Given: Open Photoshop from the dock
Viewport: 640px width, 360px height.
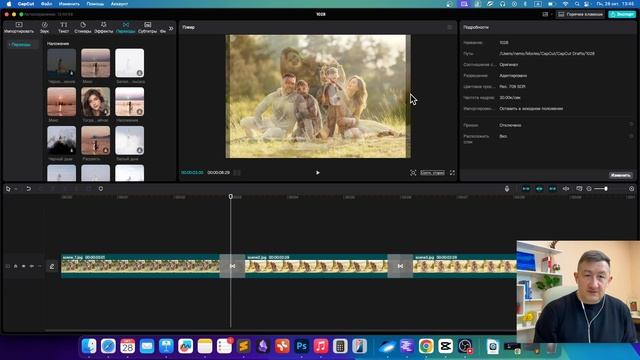Looking at the screenshot, I should tap(302, 346).
